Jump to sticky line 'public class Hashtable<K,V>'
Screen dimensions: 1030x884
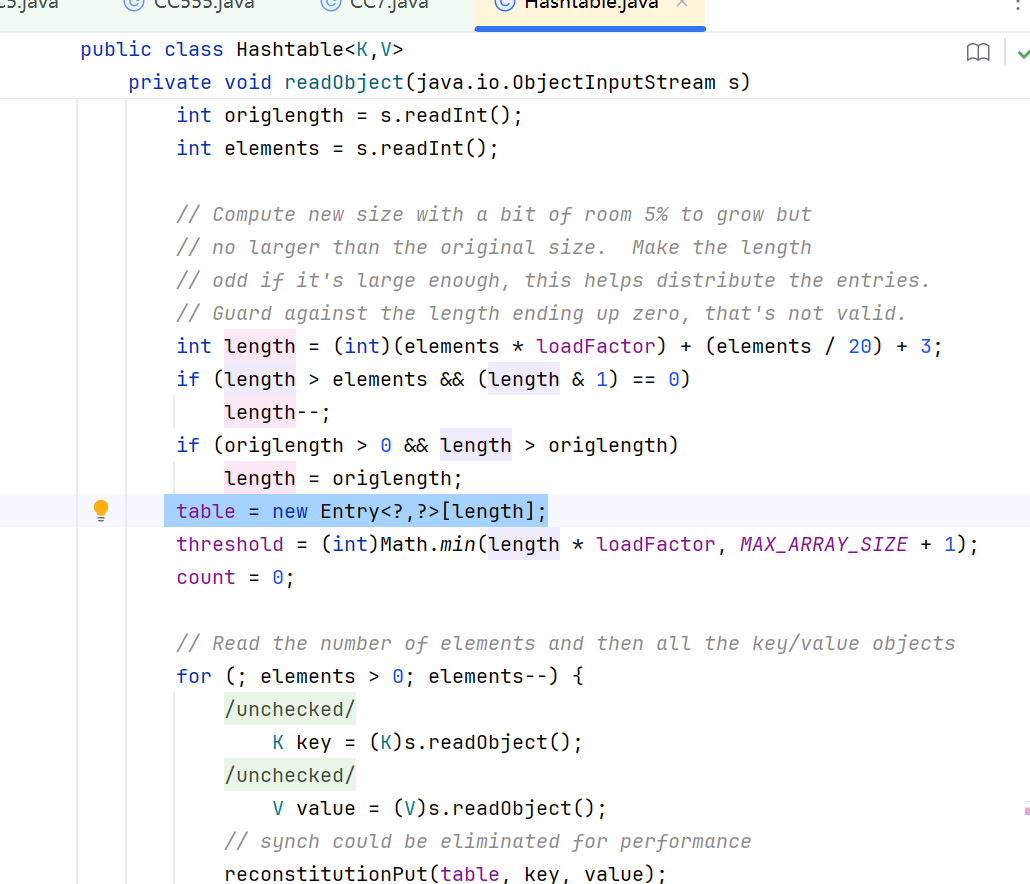tap(242, 49)
